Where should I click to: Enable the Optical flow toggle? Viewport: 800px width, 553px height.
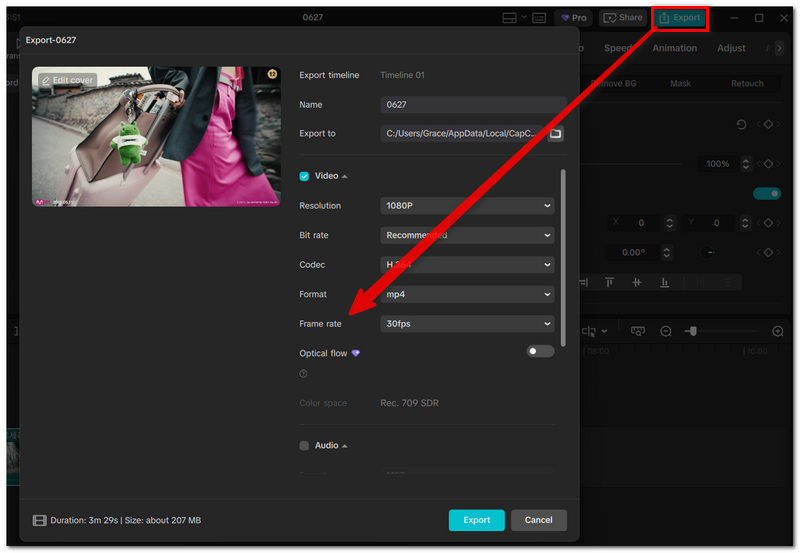click(x=540, y=351)
